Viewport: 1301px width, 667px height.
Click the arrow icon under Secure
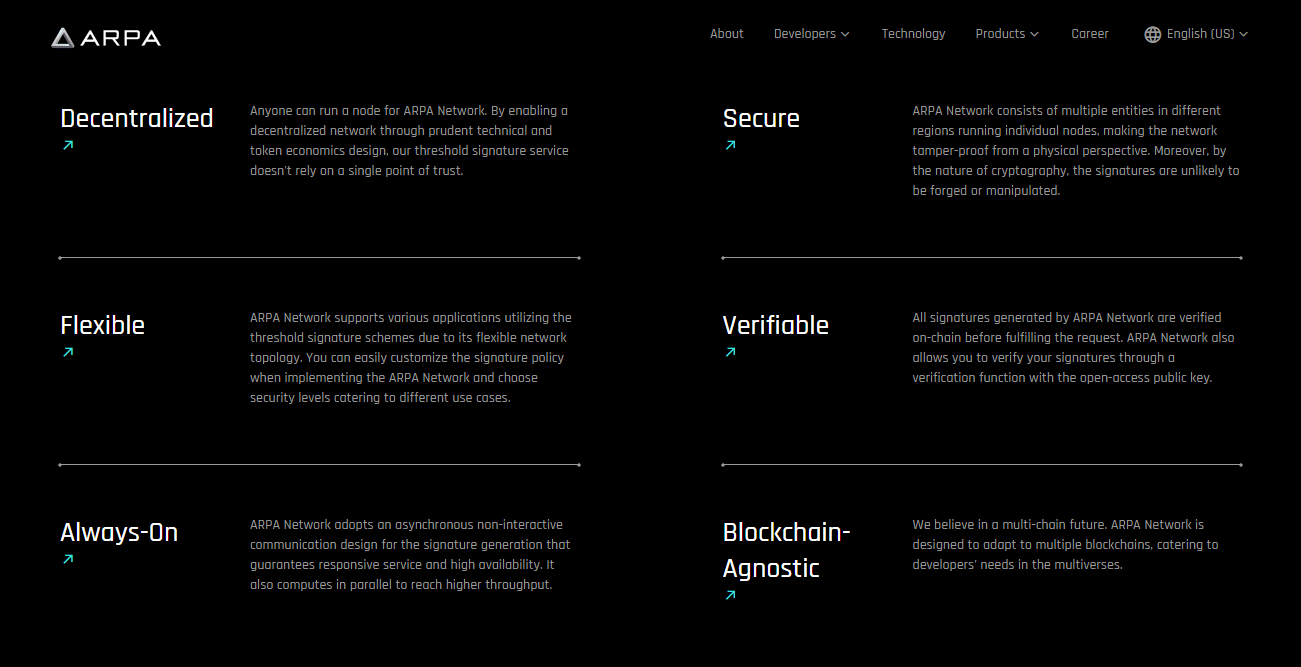click(730, 145)
